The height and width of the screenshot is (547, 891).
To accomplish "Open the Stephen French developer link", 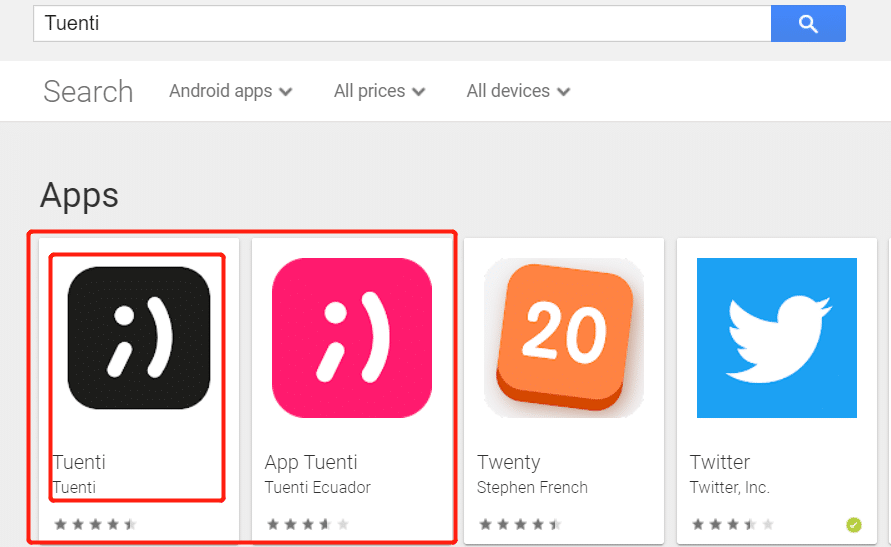I will 532,487.
